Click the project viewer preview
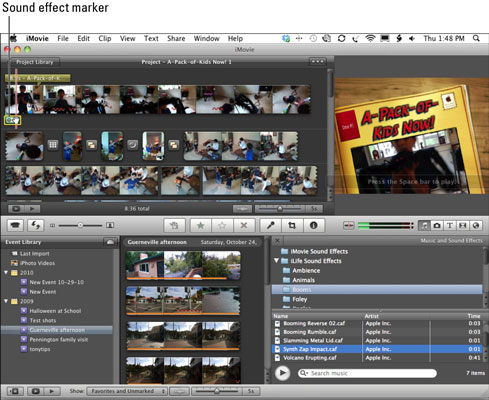489x400 pixels. coord(412,136)
